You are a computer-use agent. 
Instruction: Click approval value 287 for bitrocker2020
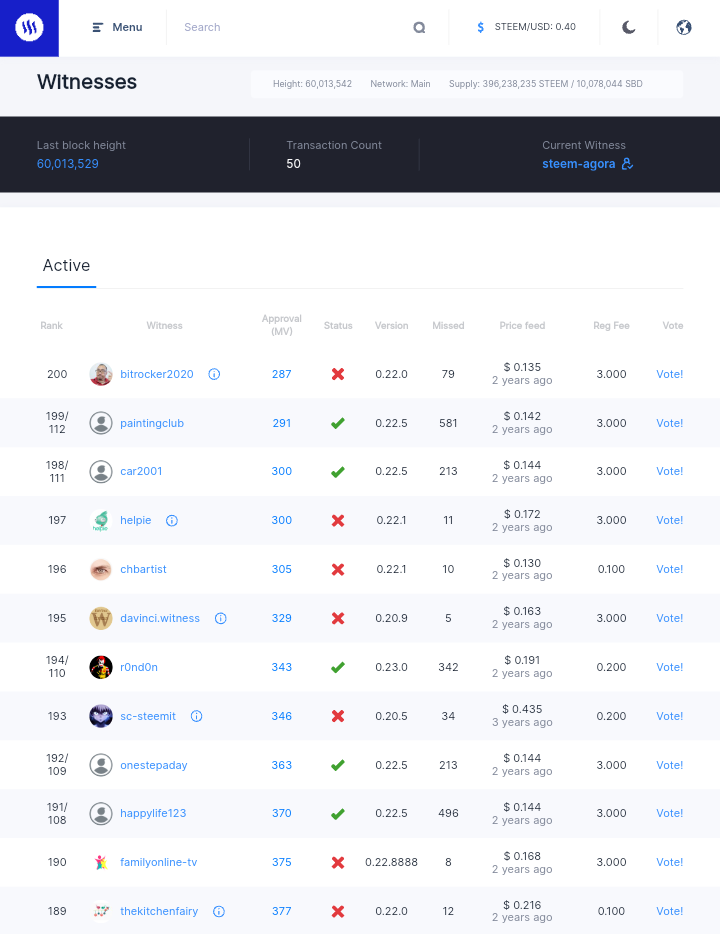coord(282,374)
